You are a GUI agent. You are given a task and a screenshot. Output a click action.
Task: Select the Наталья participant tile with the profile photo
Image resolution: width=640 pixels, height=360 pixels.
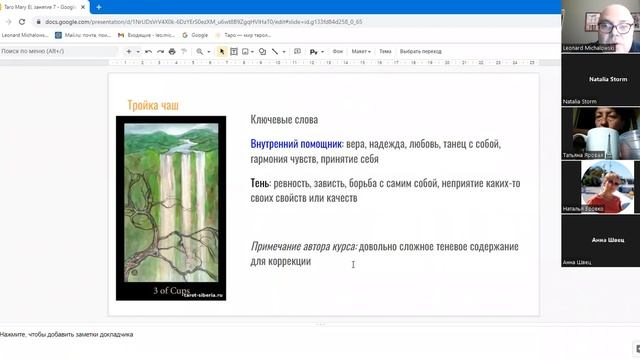[x=600, y=187]
